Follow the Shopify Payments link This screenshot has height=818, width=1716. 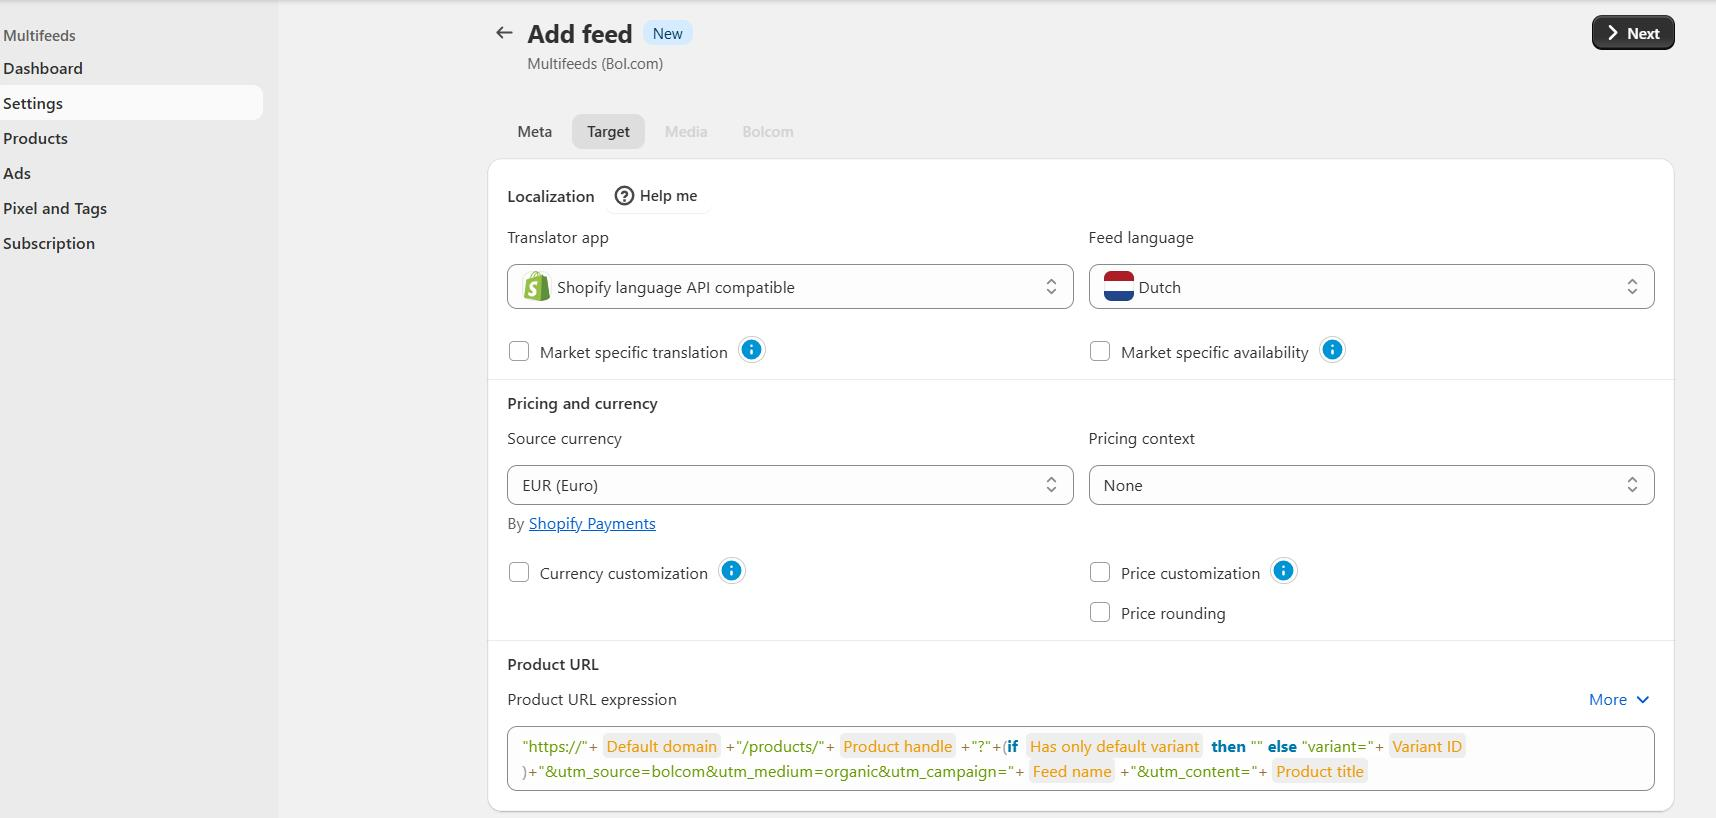point(592,524)
